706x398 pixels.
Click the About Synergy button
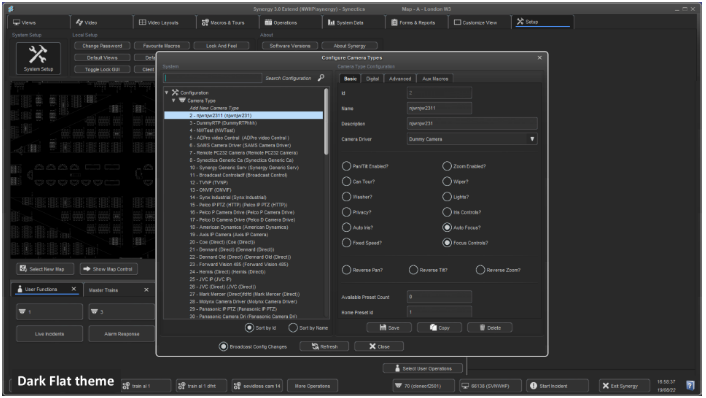pos(349,46)
